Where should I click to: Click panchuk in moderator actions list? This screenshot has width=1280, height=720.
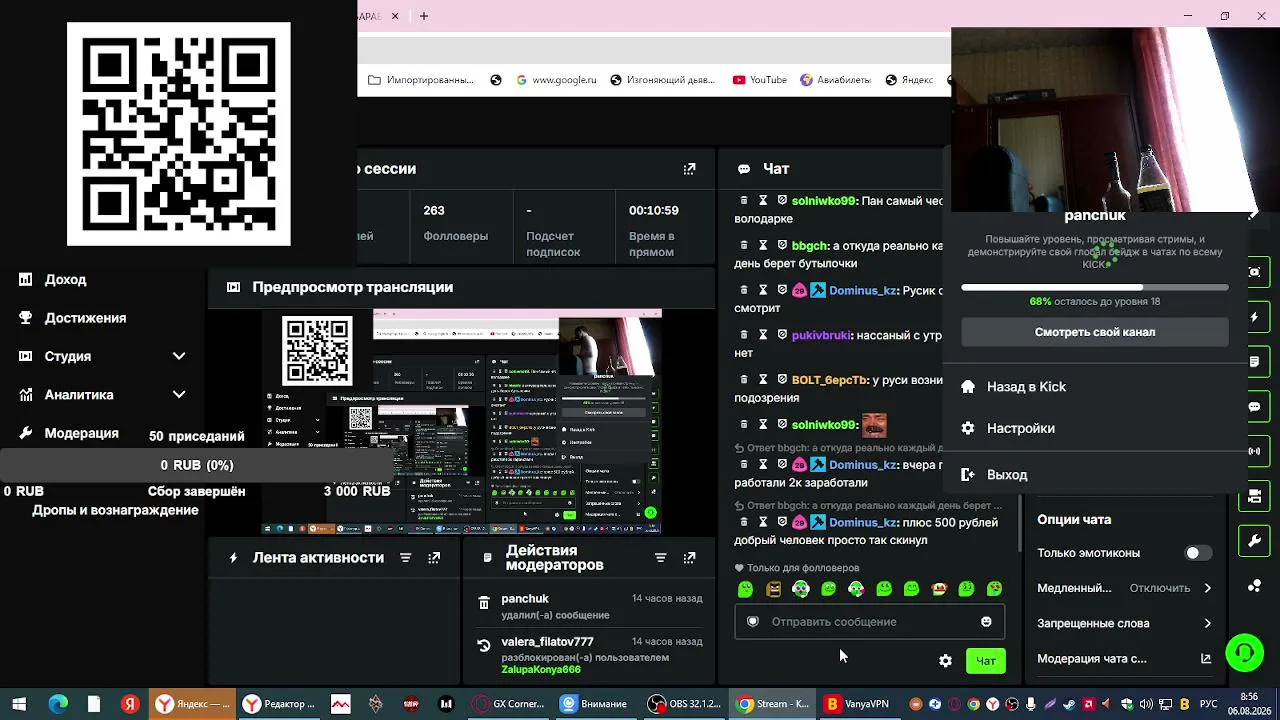click(525, 599)
